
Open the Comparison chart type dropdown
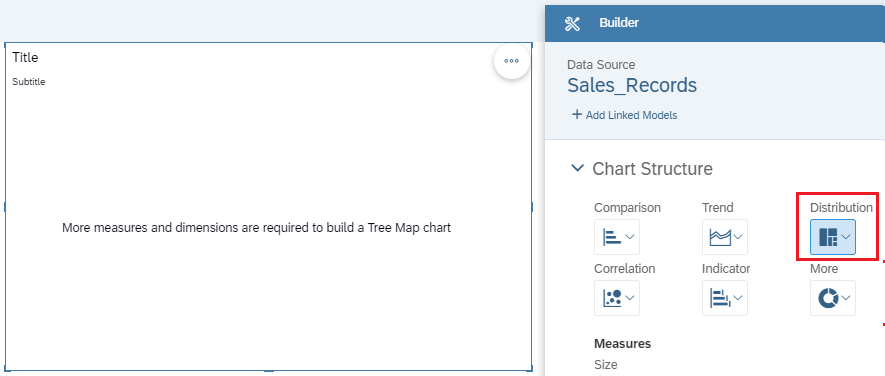[617, 237]
